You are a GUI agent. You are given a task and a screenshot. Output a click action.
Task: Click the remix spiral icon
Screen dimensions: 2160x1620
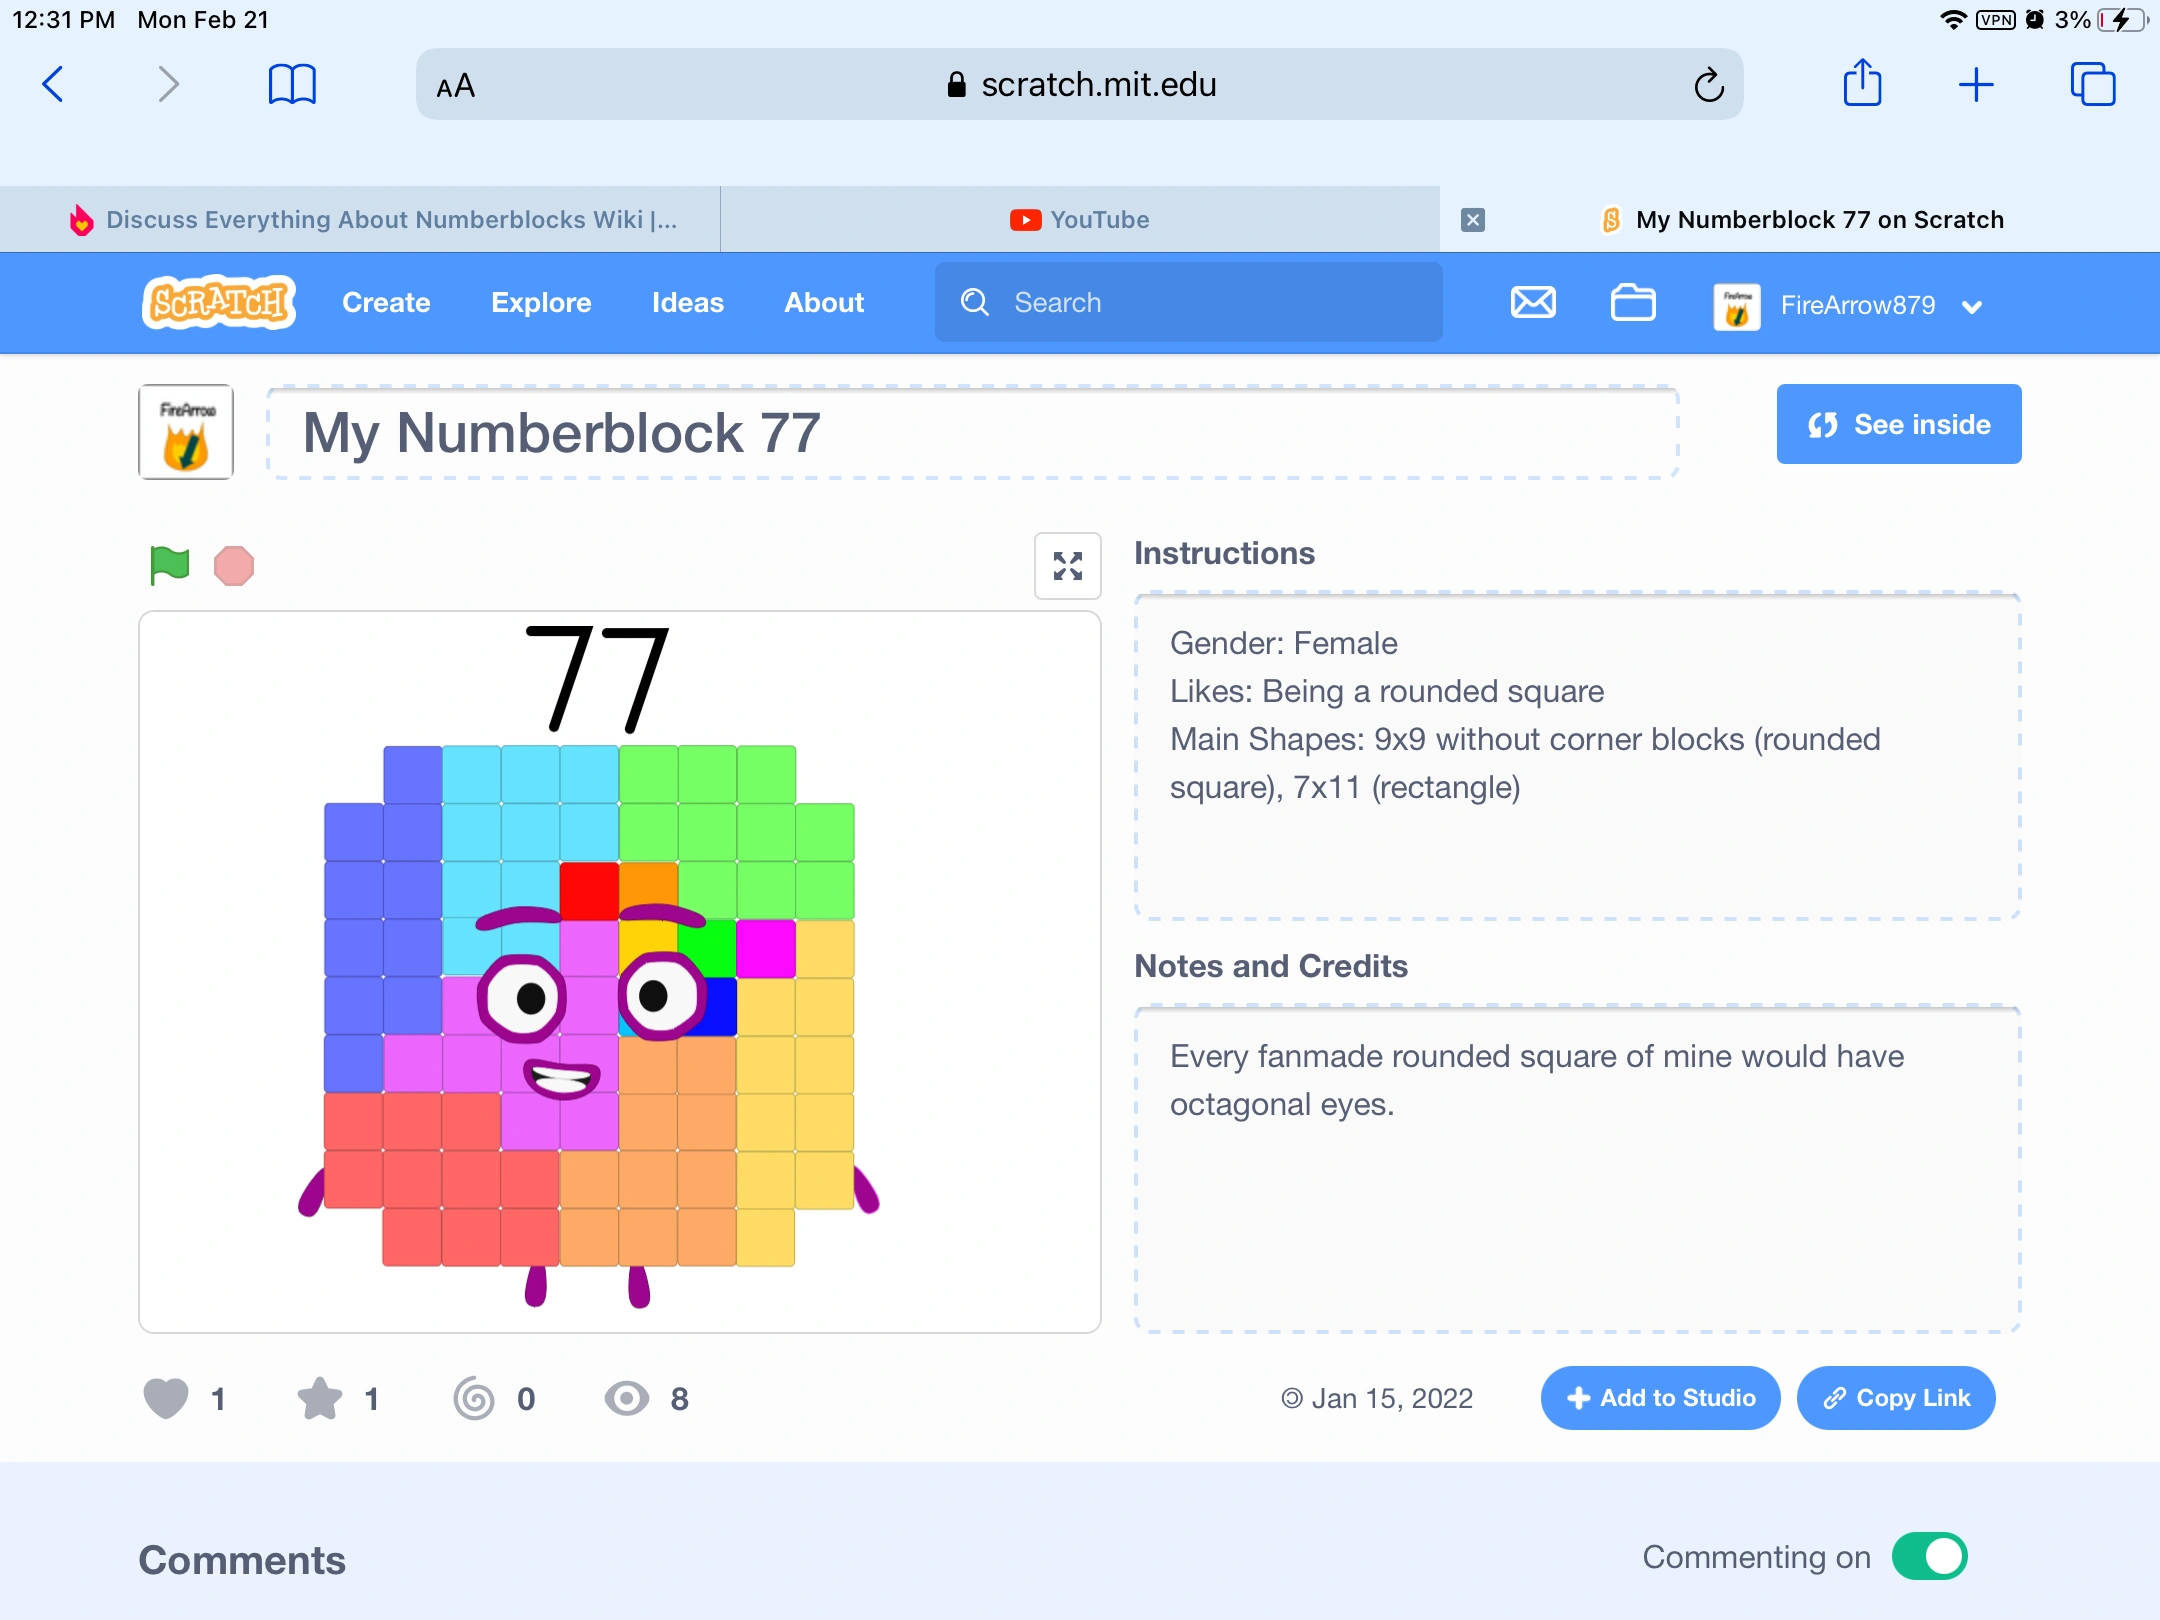pyautogui.click(x=475, y=1399)
